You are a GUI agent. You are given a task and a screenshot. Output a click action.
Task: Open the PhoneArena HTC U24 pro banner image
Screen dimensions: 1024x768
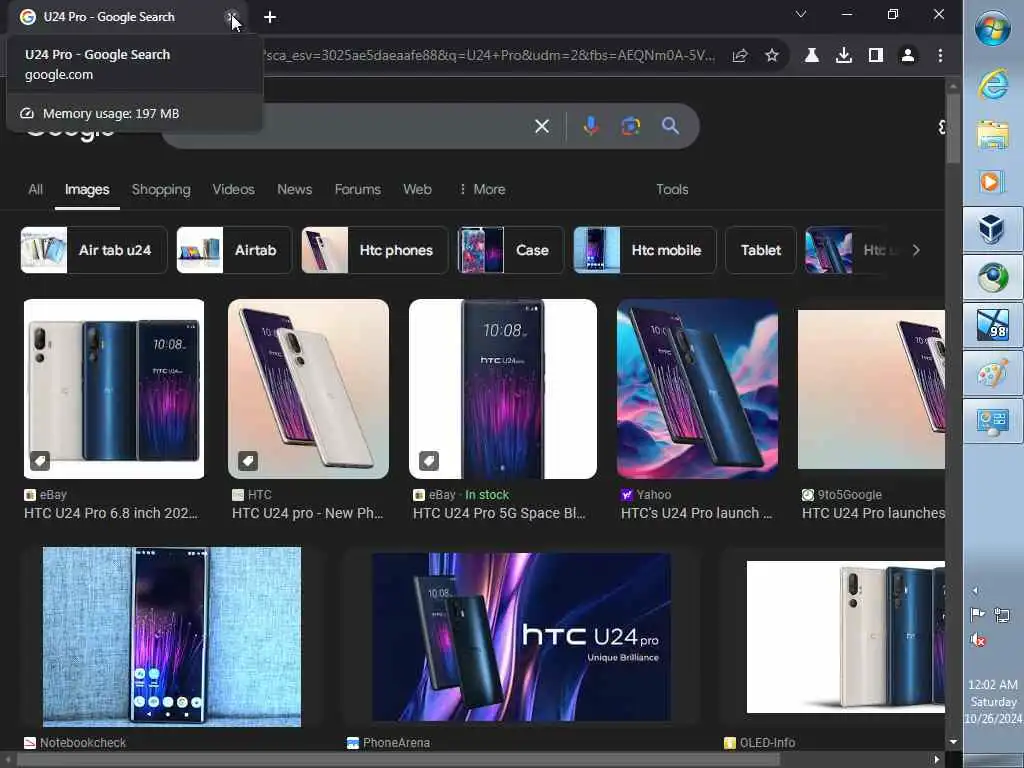(x=521, y=637)
